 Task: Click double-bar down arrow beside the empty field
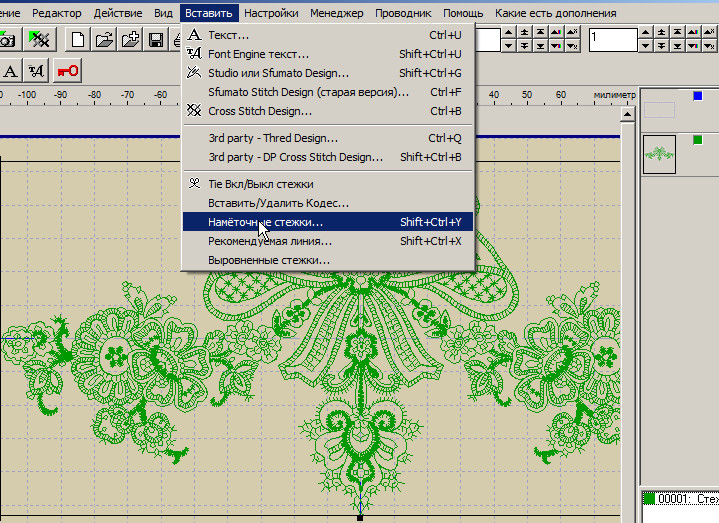[524, 46]
